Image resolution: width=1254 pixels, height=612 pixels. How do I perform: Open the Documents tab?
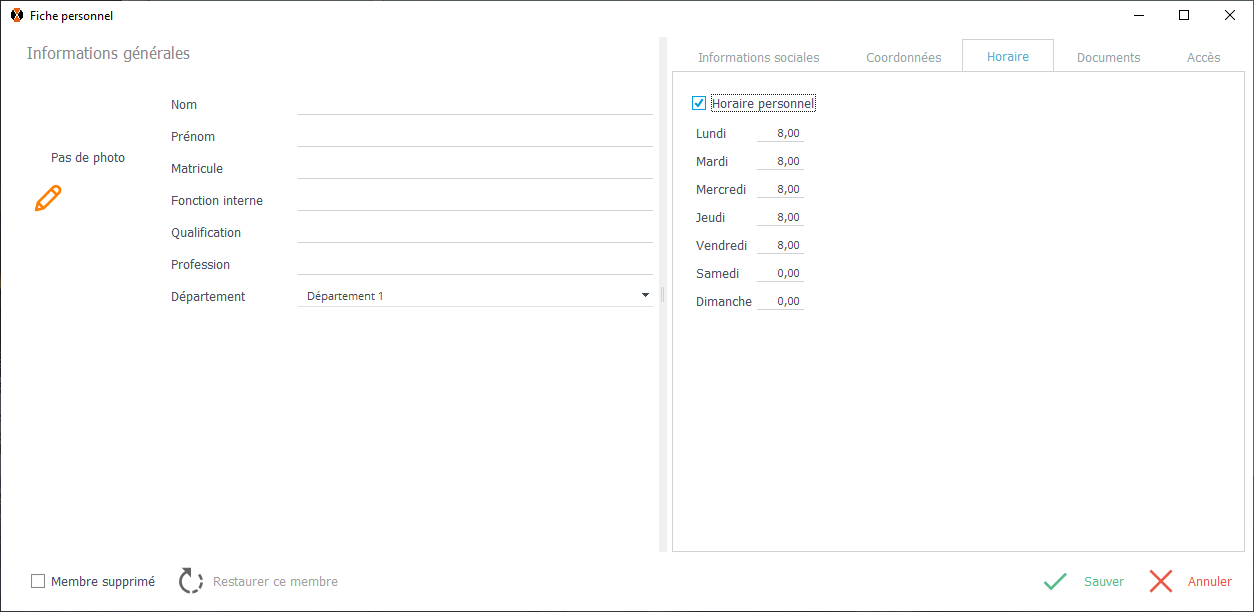tap(1108, 57)
